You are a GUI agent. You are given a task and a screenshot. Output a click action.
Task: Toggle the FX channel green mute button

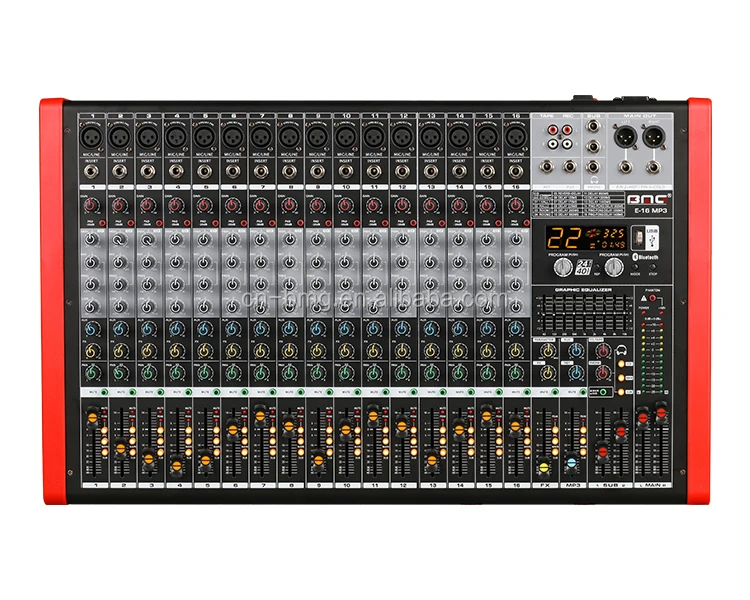pos(556,392)
